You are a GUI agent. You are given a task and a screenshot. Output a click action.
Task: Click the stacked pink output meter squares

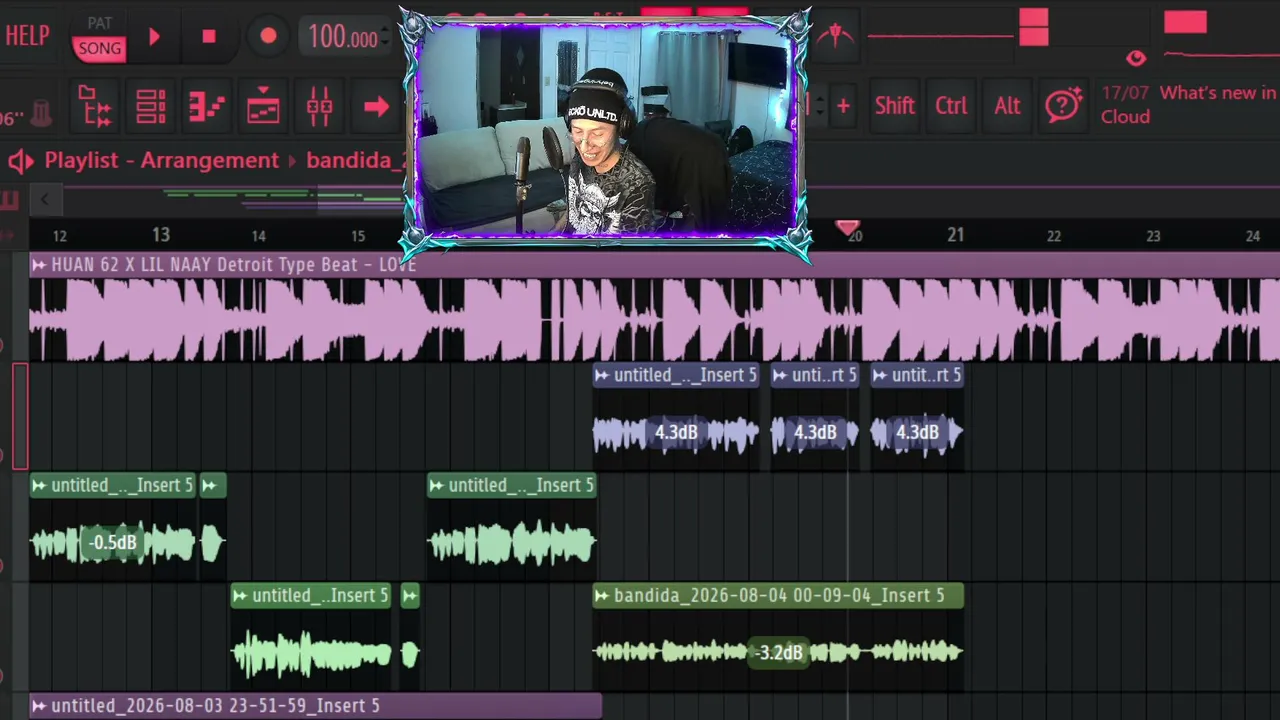click(x=1033, y=27)
